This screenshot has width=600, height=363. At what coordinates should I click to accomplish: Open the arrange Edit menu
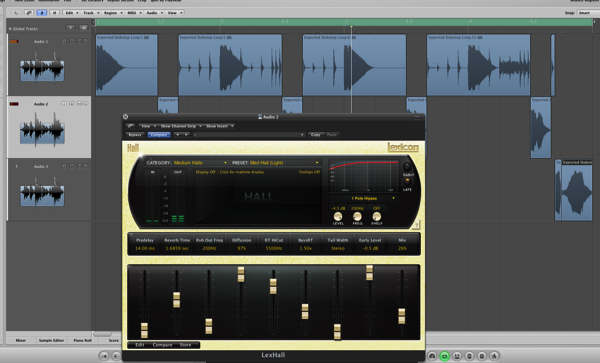(x=71, y=13)
